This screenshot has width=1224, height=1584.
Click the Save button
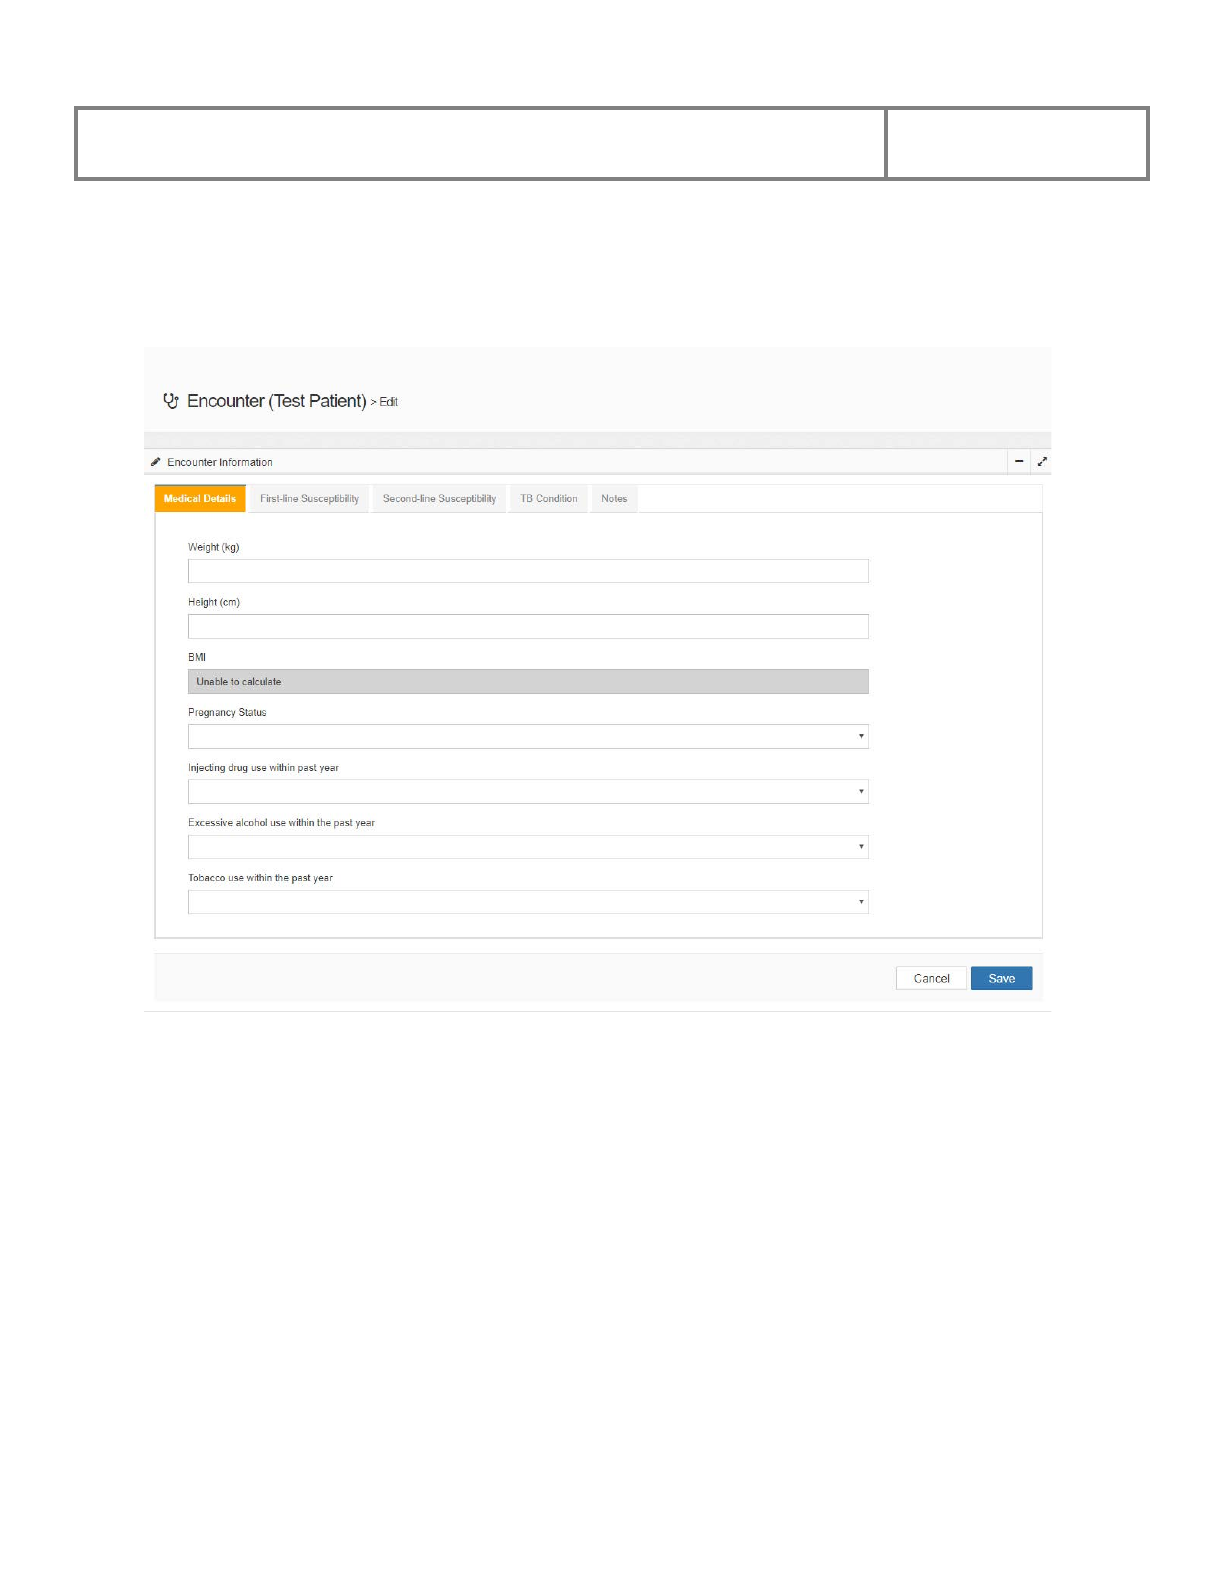coord(1001,978)
